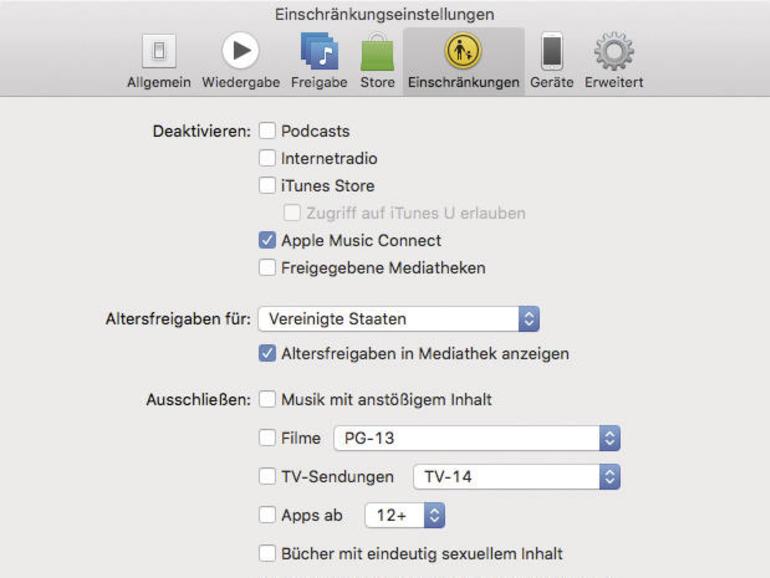
Task: Select the Einschränkungen parental controls icon
Action: (463, 50)
